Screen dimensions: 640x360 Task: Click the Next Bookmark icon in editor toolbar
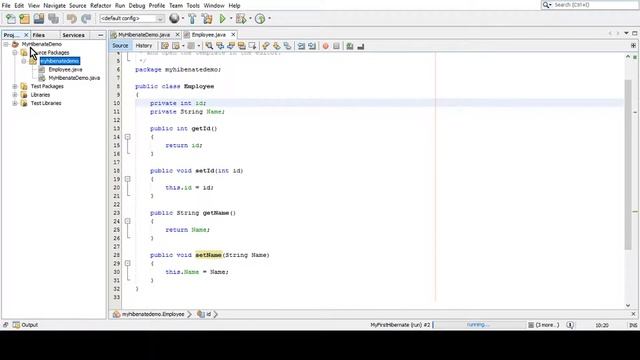coord(277,46)
